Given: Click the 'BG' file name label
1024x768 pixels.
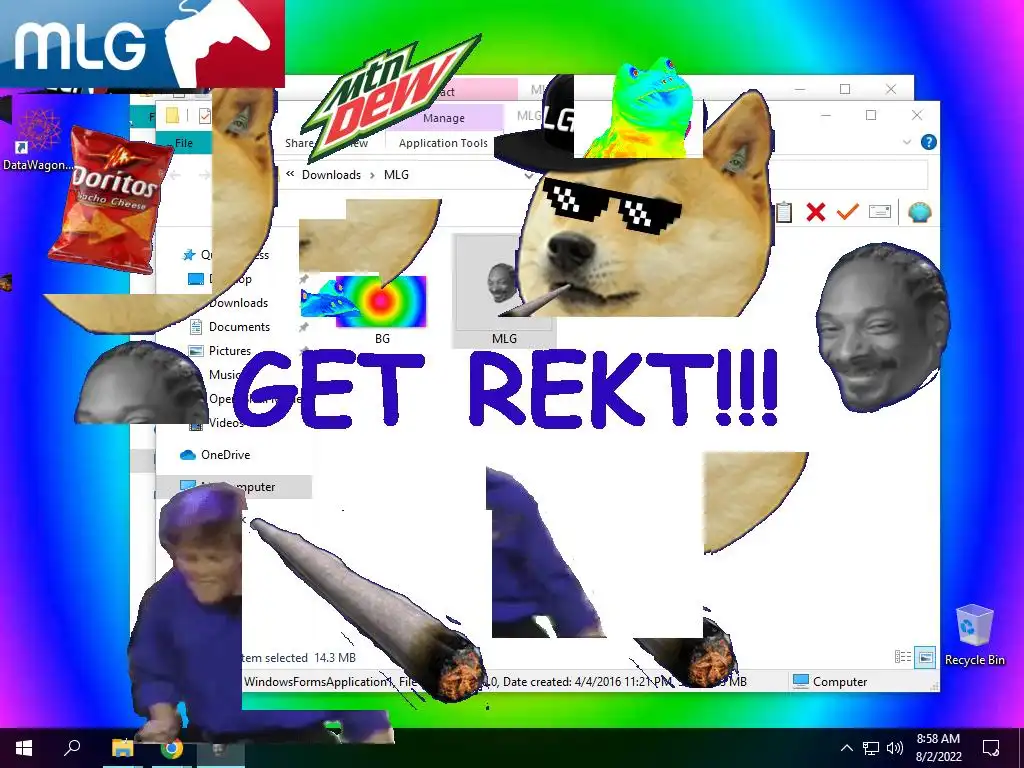Looking at the screenshot, I should click(382, 338).
